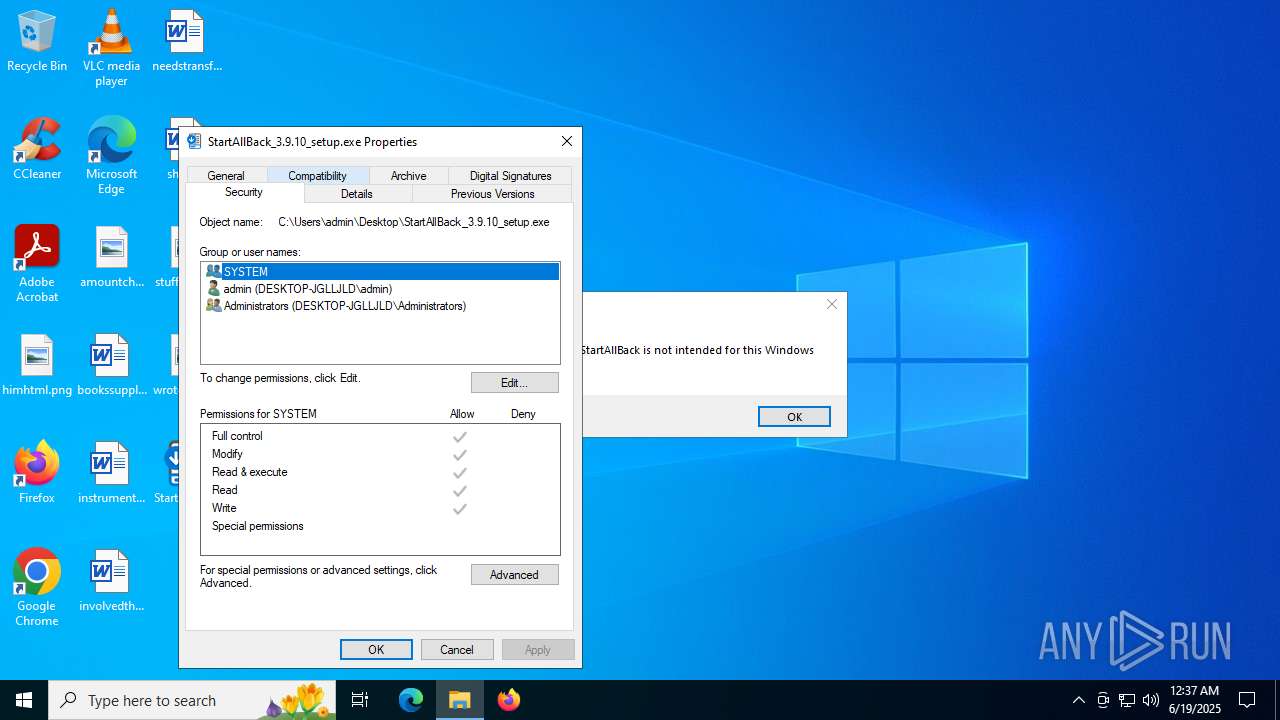
Task: Open Edge from the taskbar
Action: 411,700
